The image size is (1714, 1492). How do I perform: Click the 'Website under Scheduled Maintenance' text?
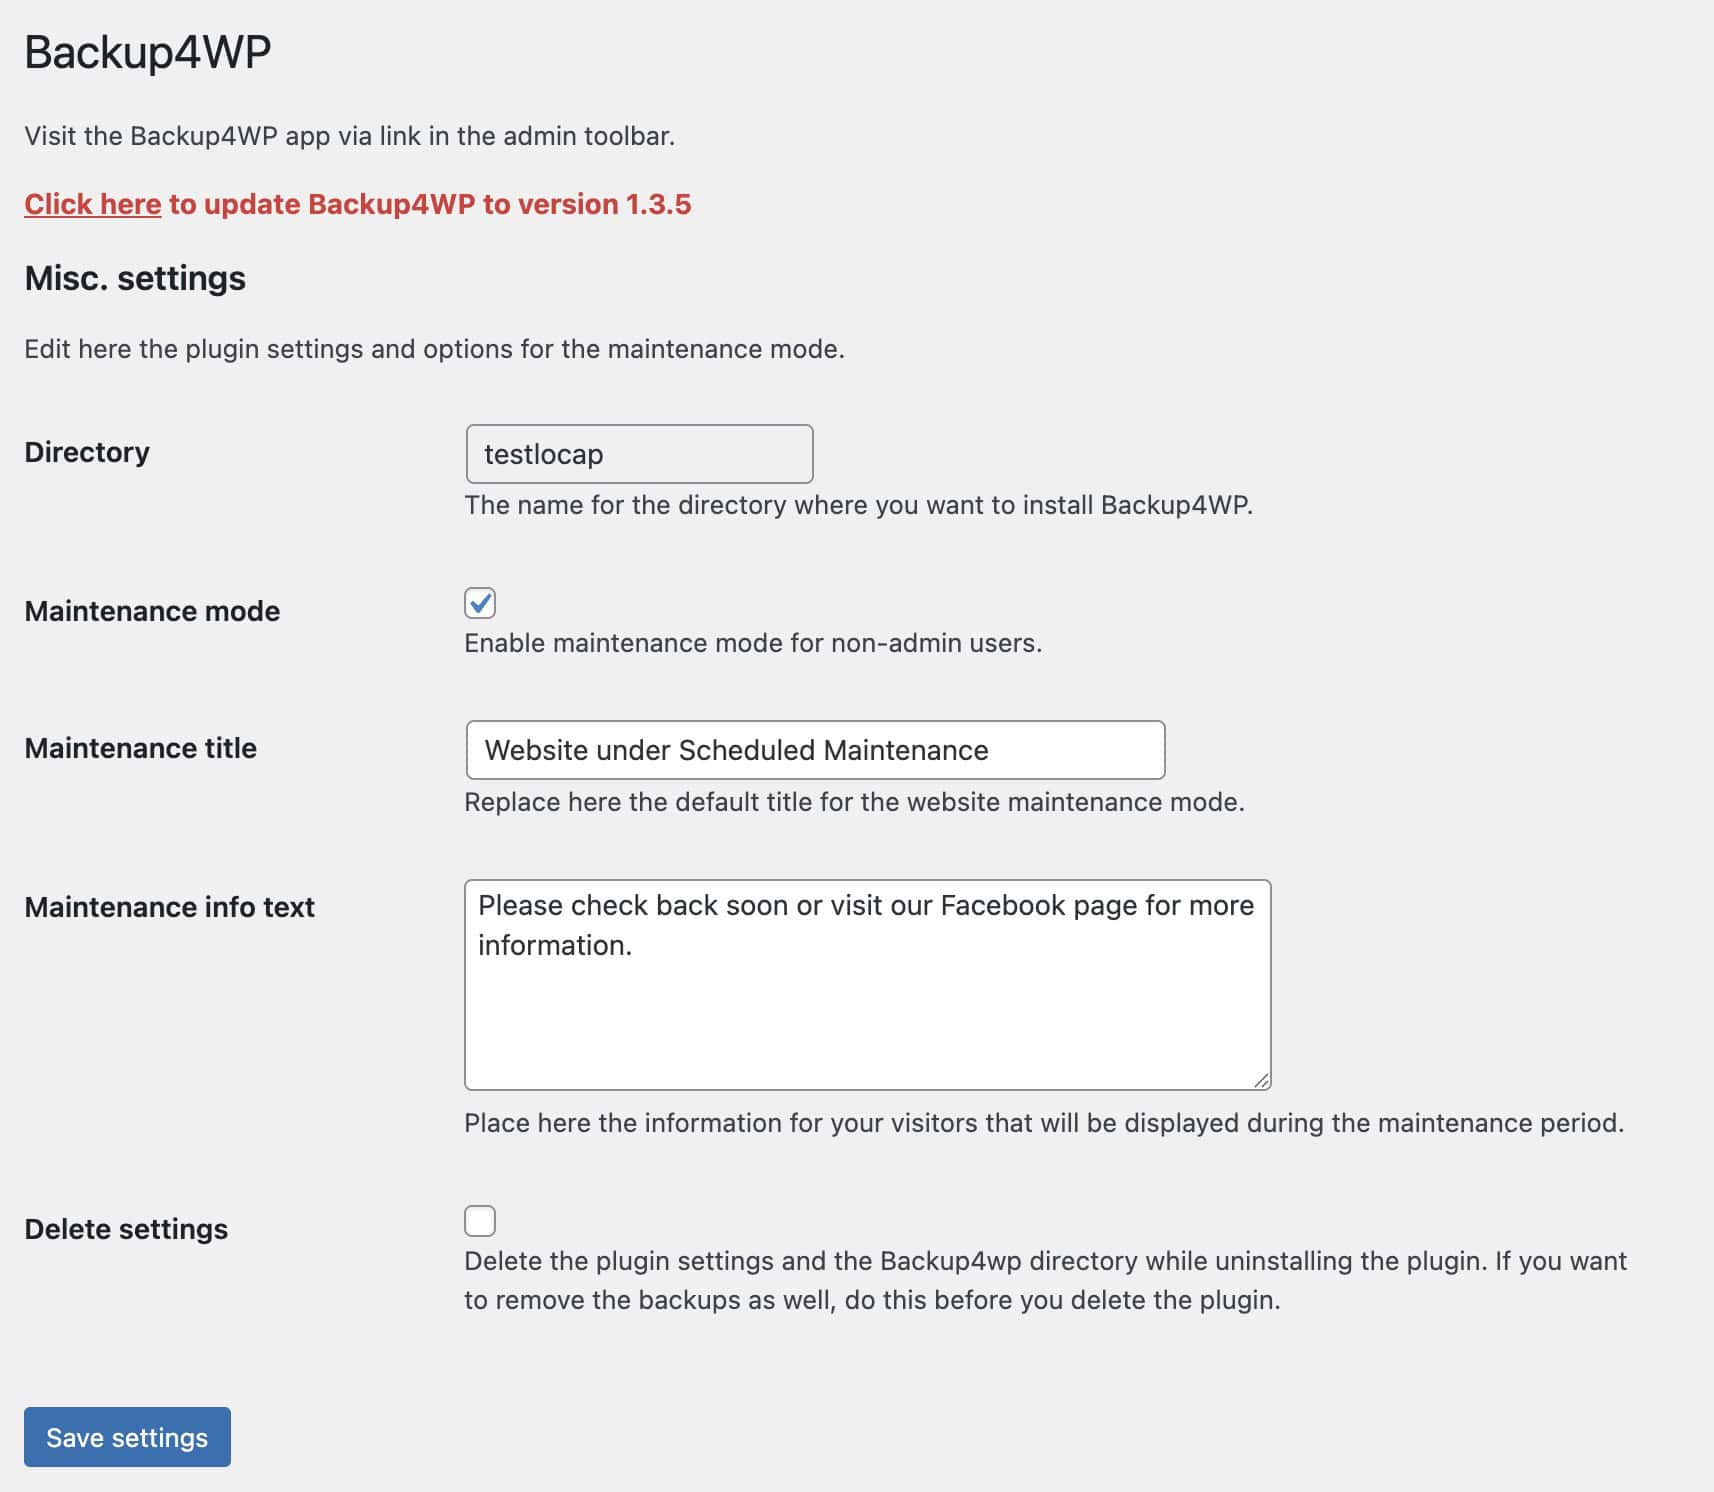[x=735, y=749]
